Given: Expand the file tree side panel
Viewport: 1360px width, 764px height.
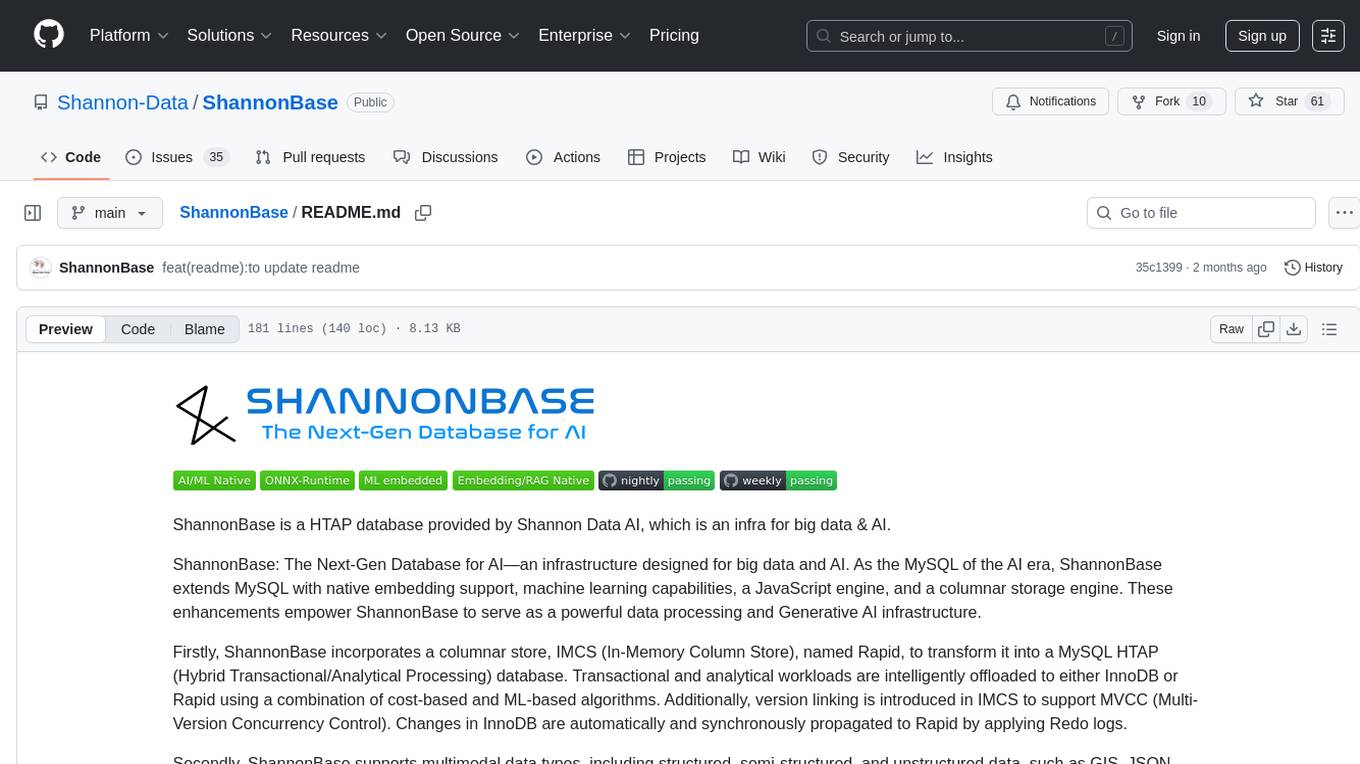Looking at the screenshot, I should pos(33,213).
